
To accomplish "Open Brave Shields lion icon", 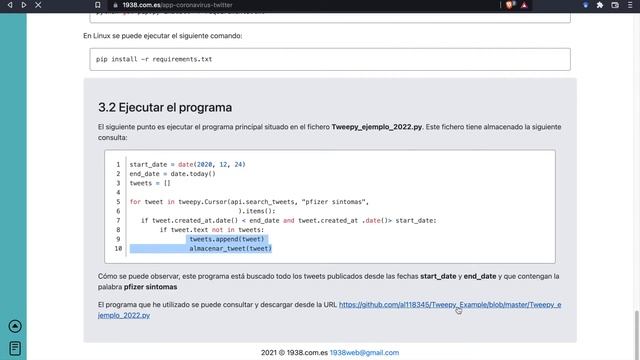I will click(510, 5).
